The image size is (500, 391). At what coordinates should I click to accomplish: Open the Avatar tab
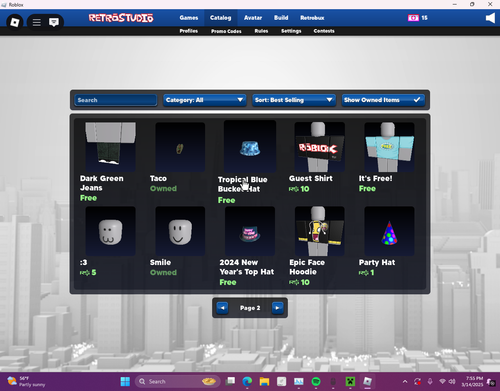click(253, 18)
